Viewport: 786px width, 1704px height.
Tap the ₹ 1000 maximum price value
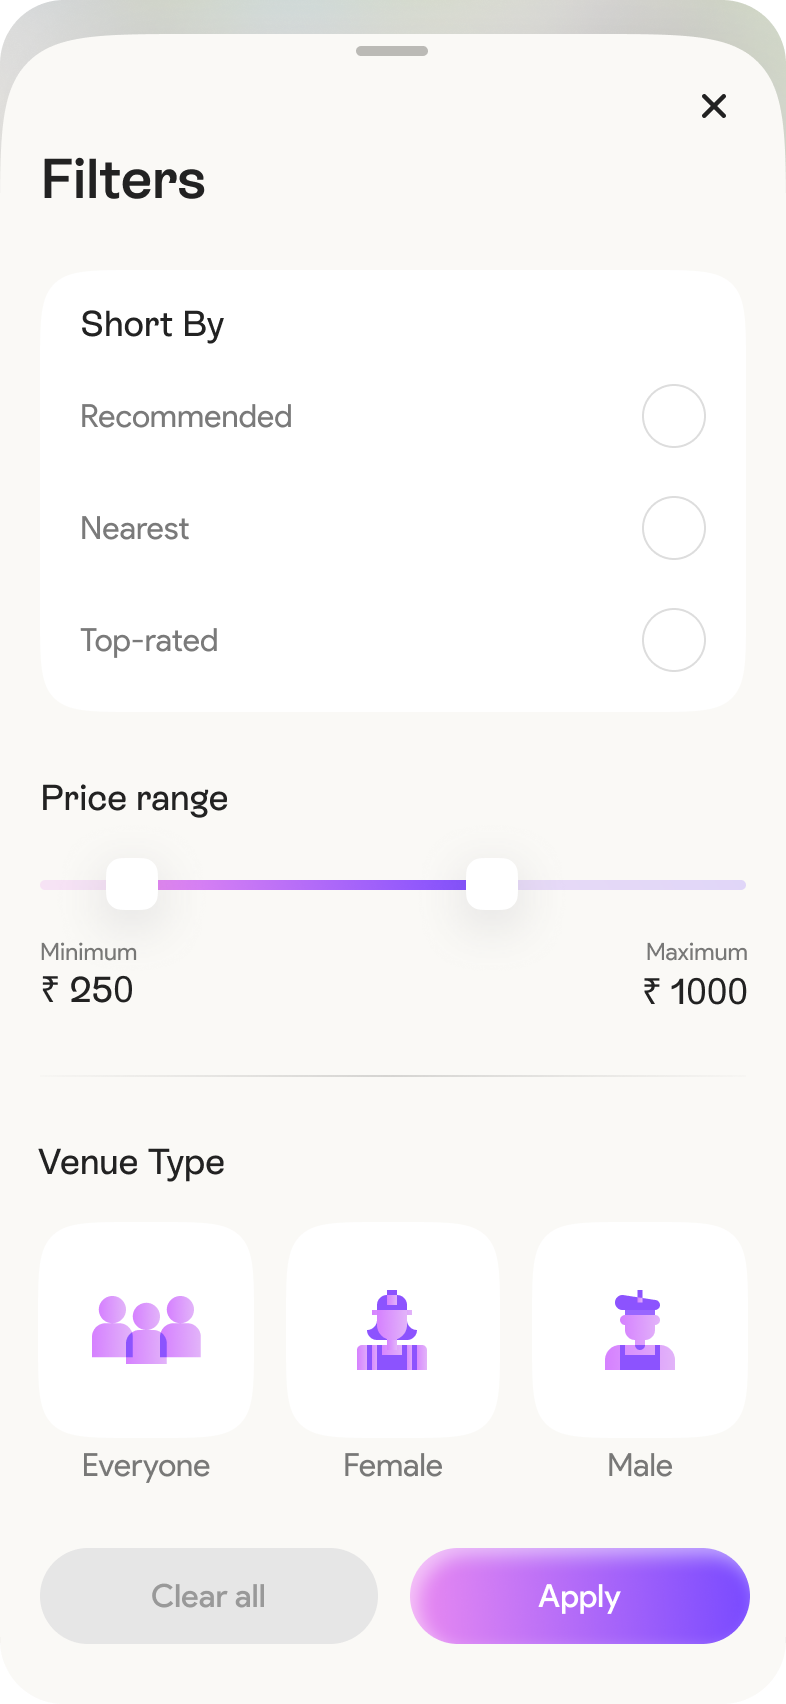pyautogui.click(x=695, y=992)
